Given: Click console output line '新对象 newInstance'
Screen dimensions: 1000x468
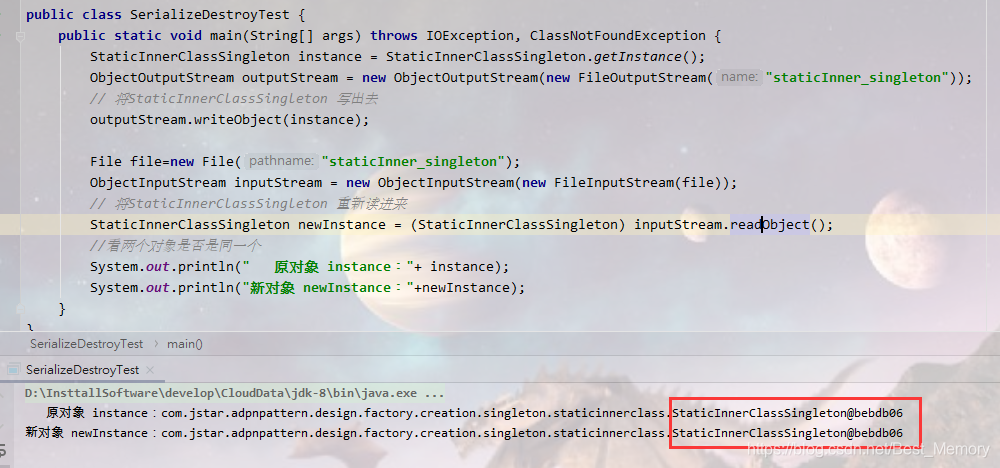Looking at the screenshot, I should click(464, 433).
